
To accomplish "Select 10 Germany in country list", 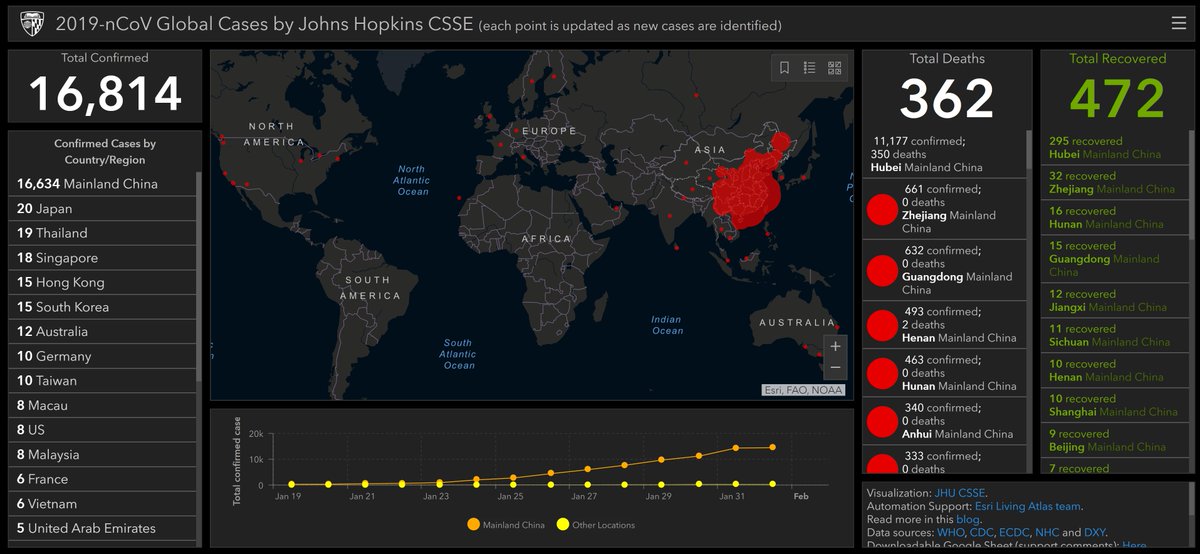I will coord(101,356).
